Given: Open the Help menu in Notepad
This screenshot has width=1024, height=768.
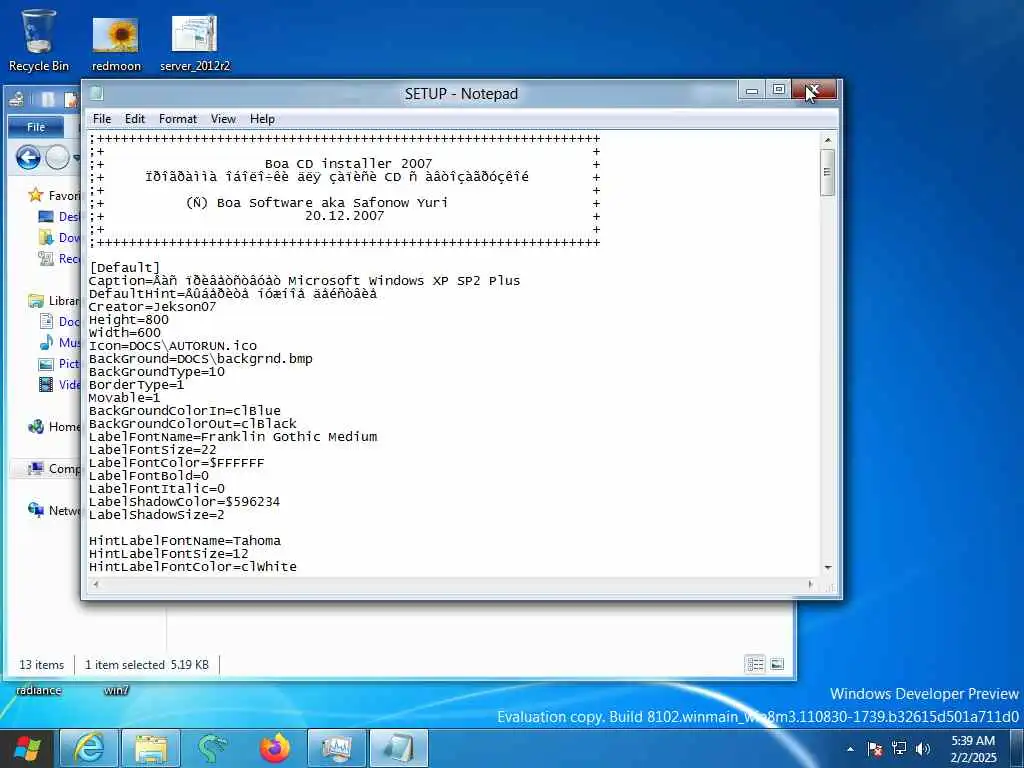Looking at the screenshot, I should 262,119.
